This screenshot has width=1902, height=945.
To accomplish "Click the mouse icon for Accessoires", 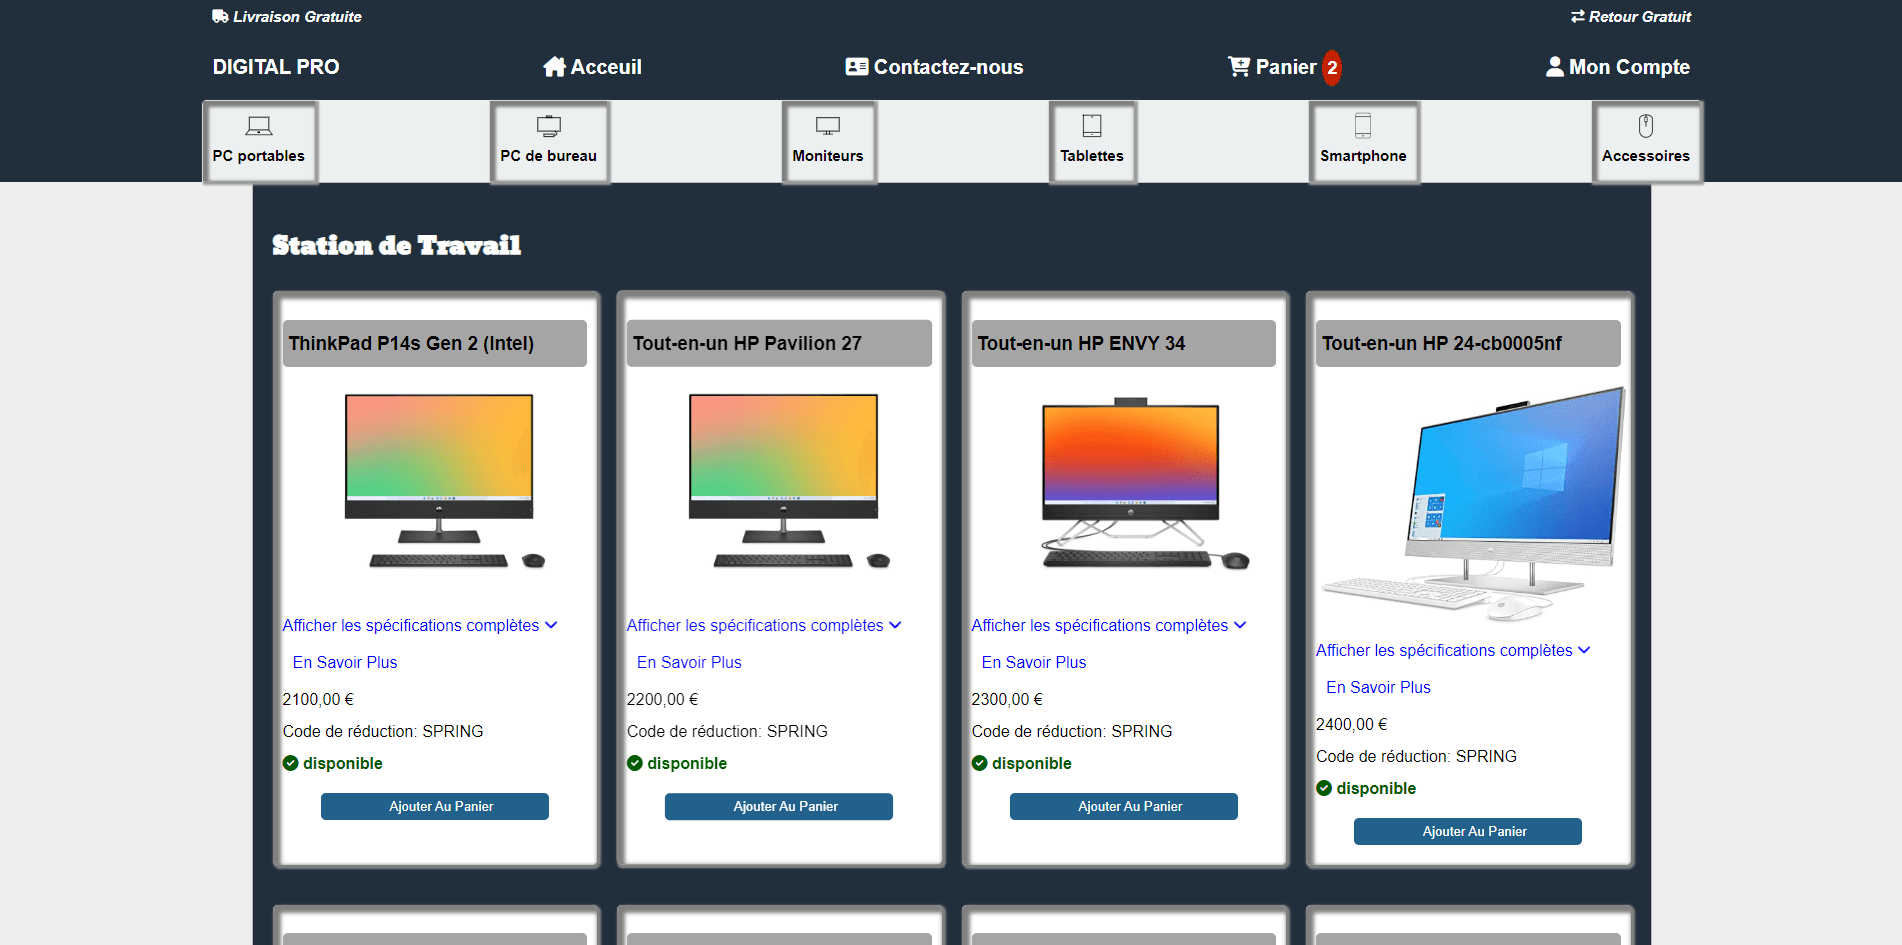I will point(1646,126).
